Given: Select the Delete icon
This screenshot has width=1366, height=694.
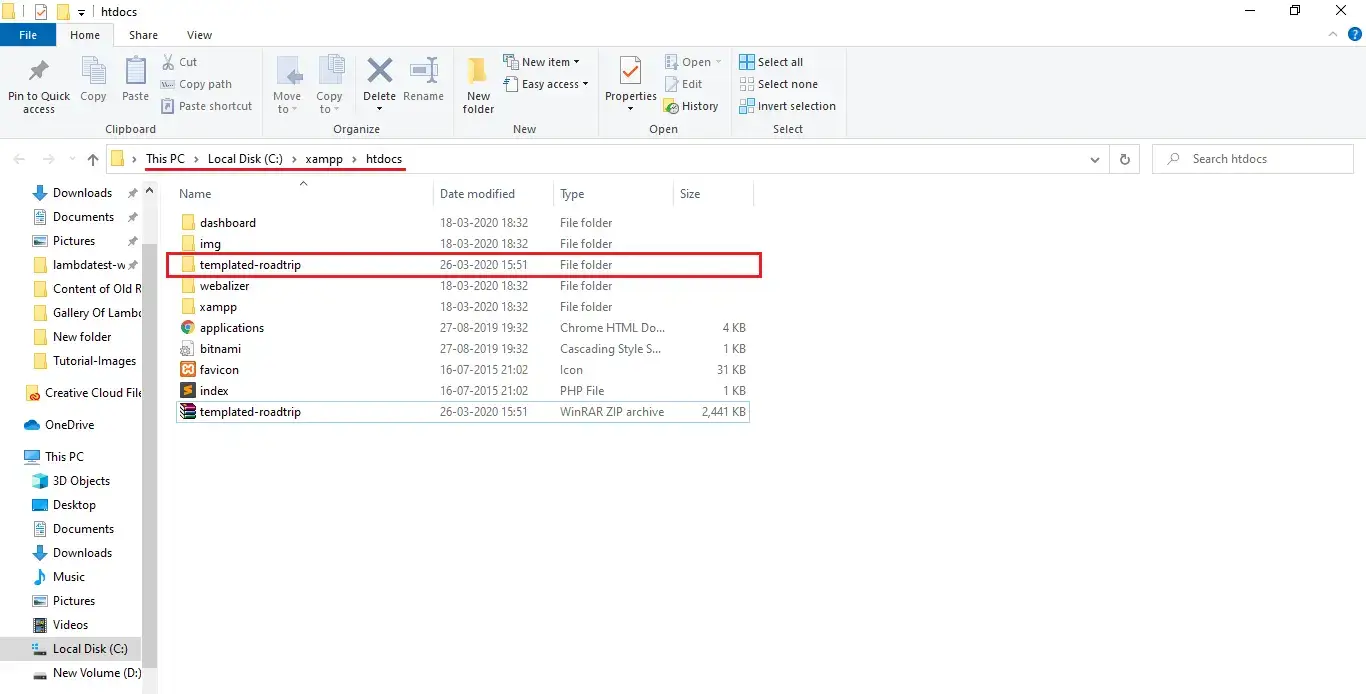Looking at the screenshot, I should coord(379,80).
